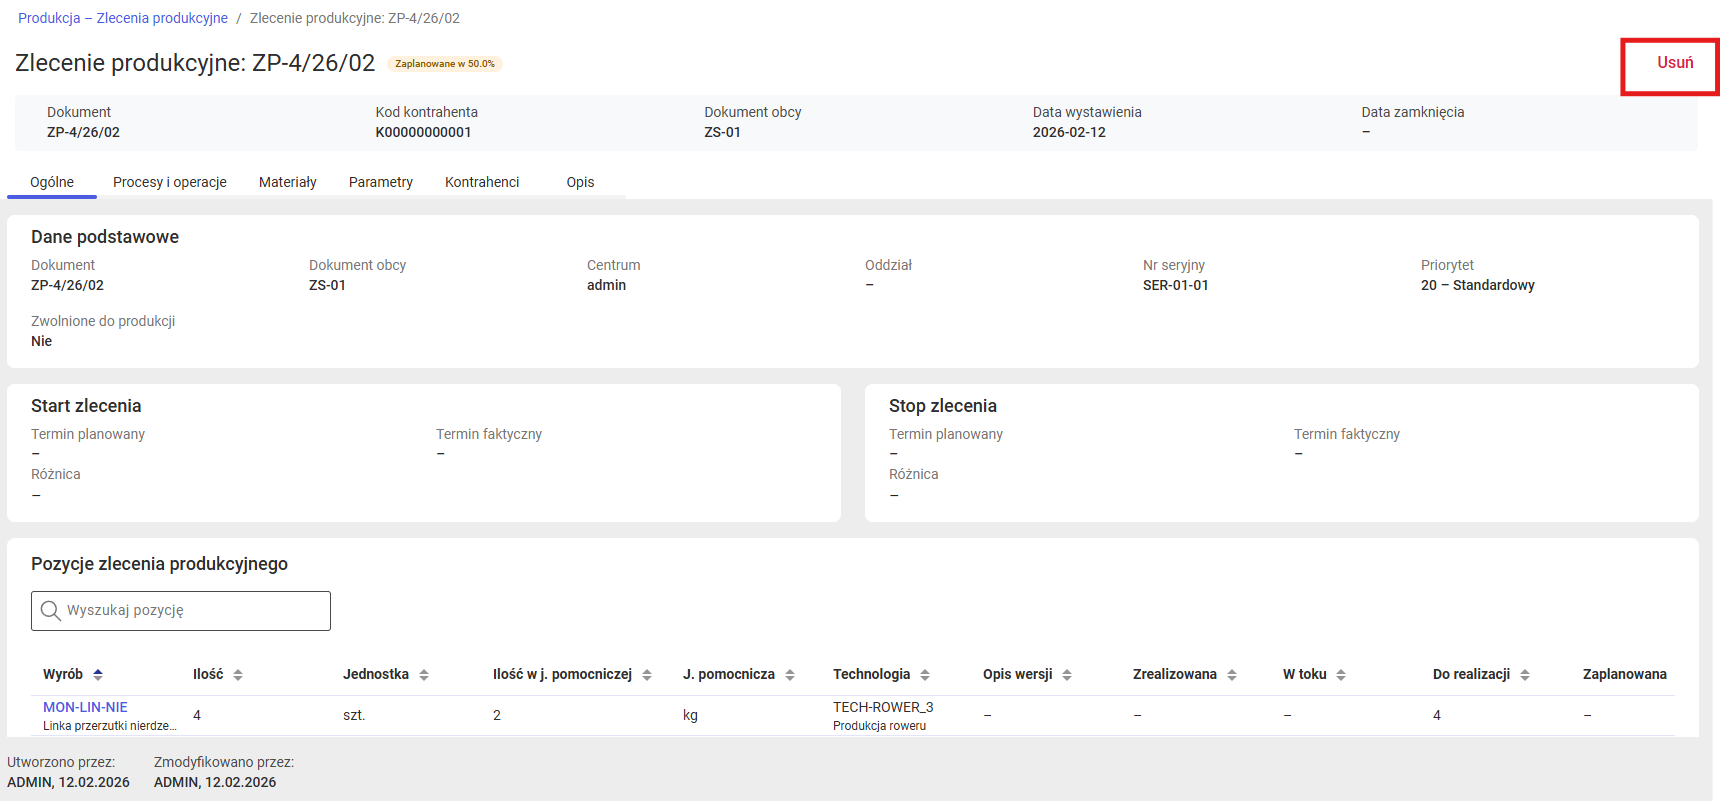Viewport: 1720px width, 801px height.
Task: Sort by Zrealizowana column arrows
Action: pyautogui.click(x=1232, y=675)
